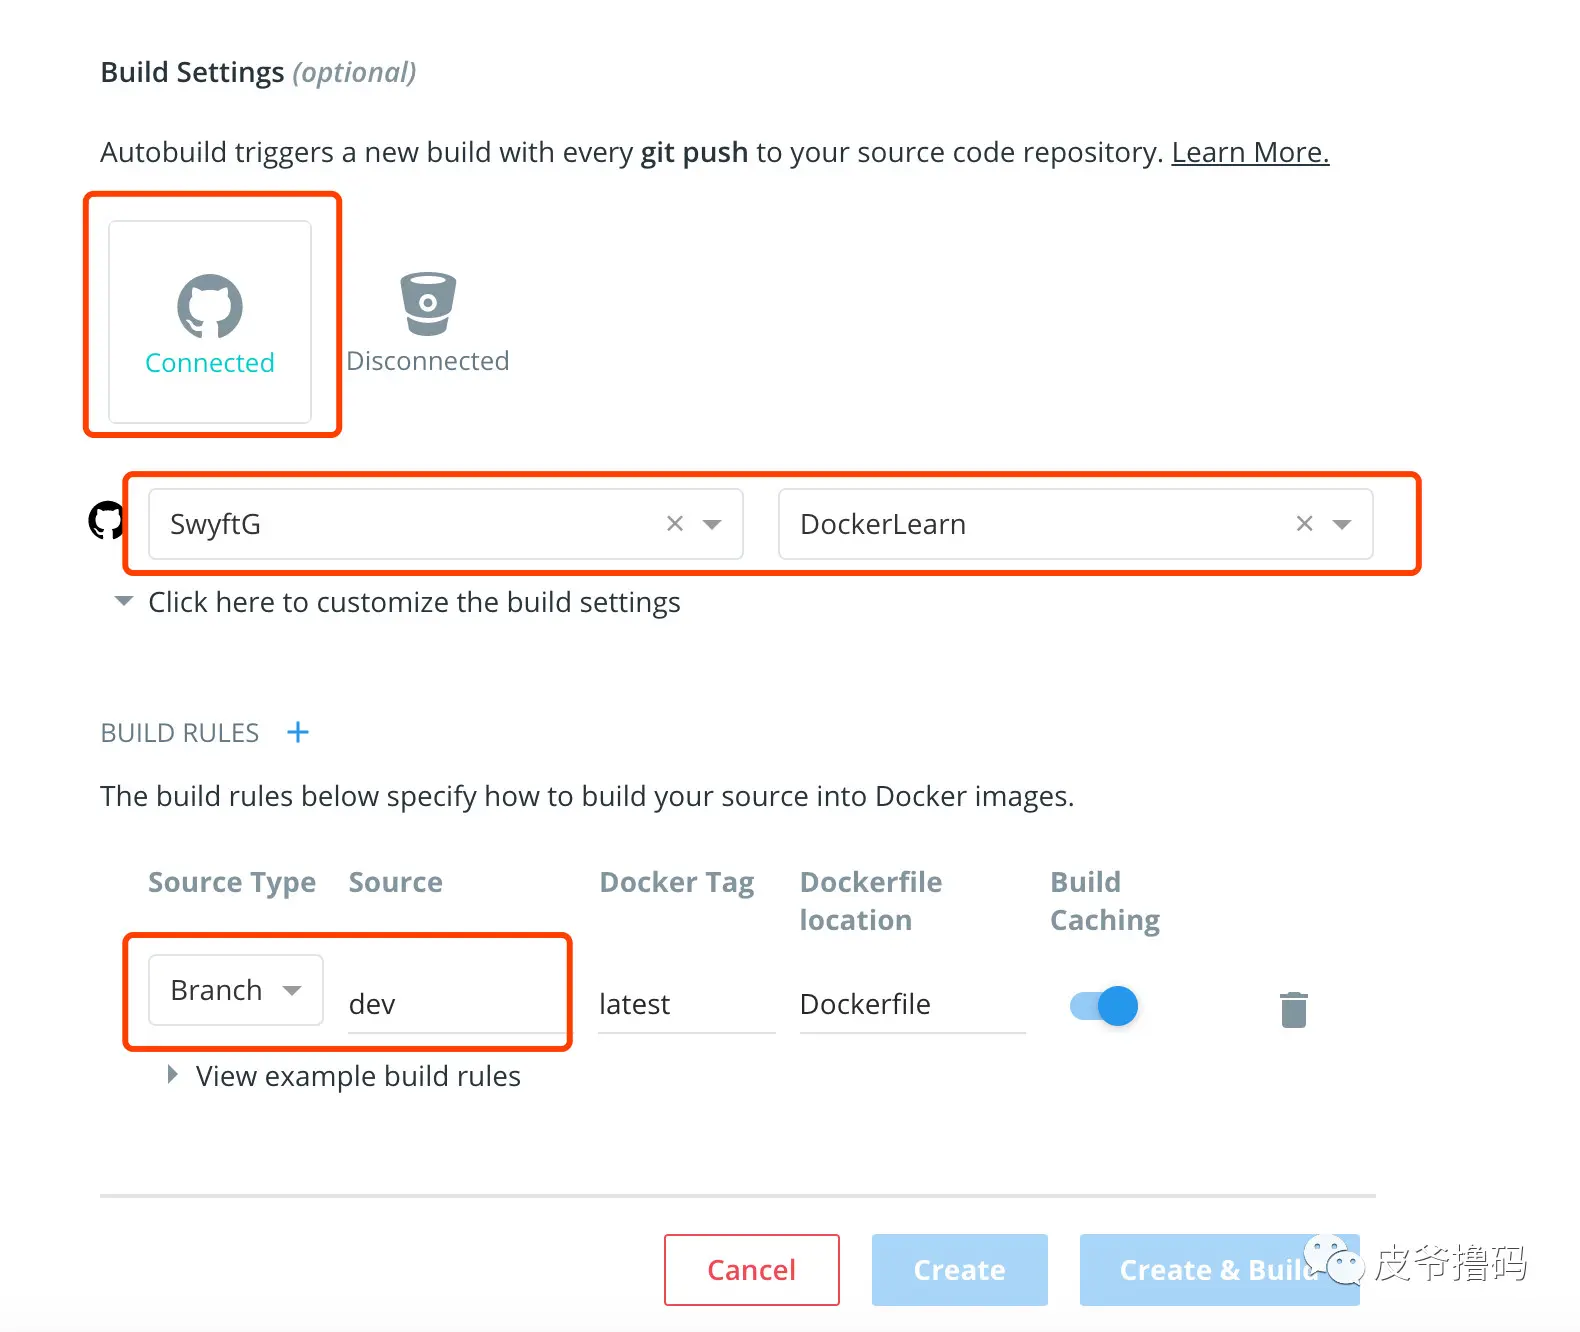Click the GitHub logo beside the organization field
Viewport: 1580px width, 1332px height.
point(106,521)
